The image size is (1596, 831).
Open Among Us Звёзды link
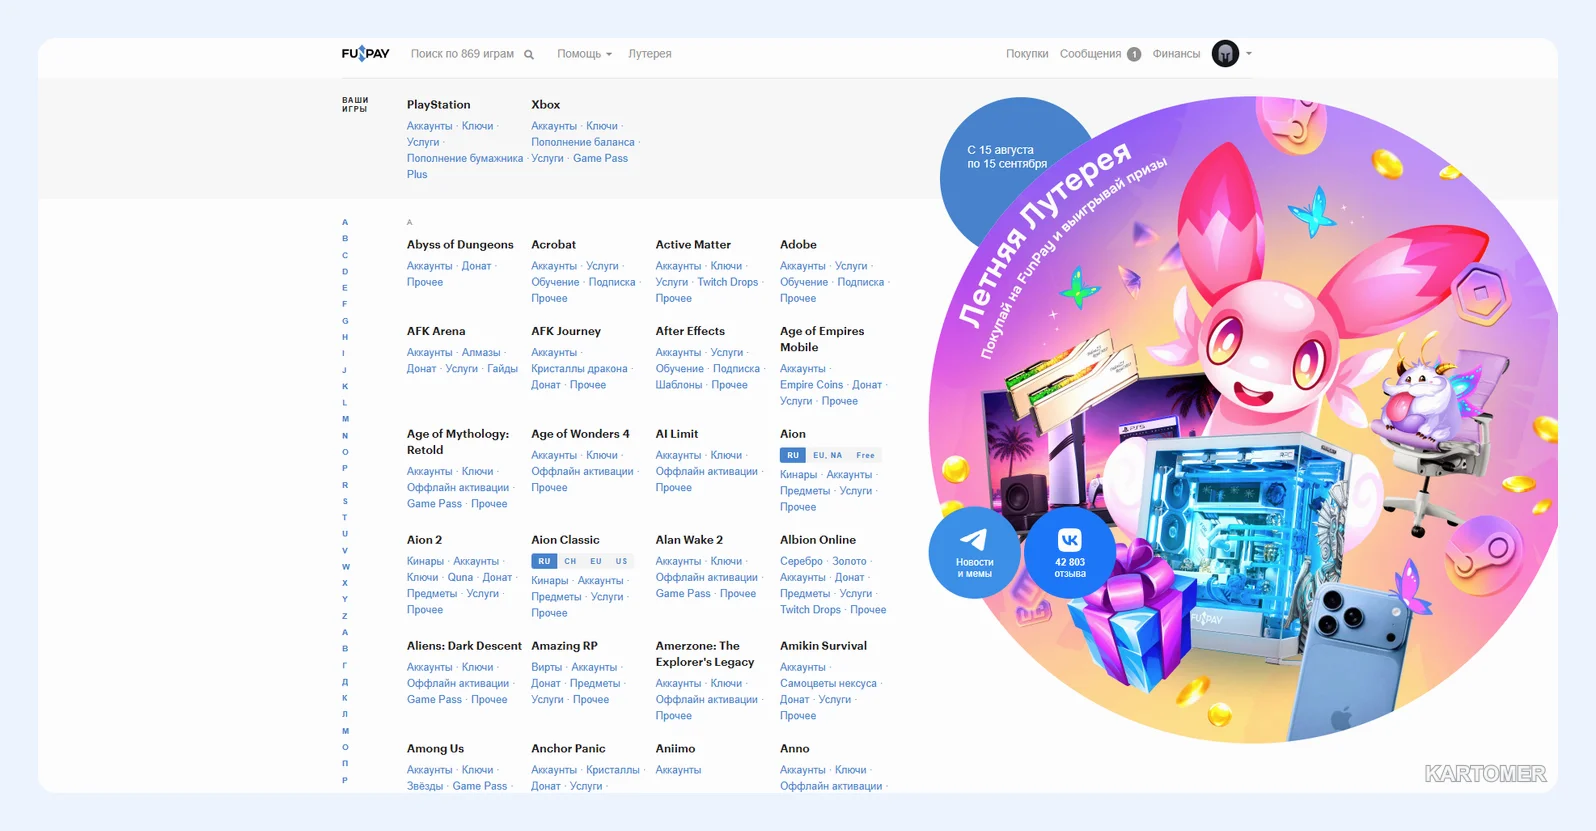pos(425,786)
